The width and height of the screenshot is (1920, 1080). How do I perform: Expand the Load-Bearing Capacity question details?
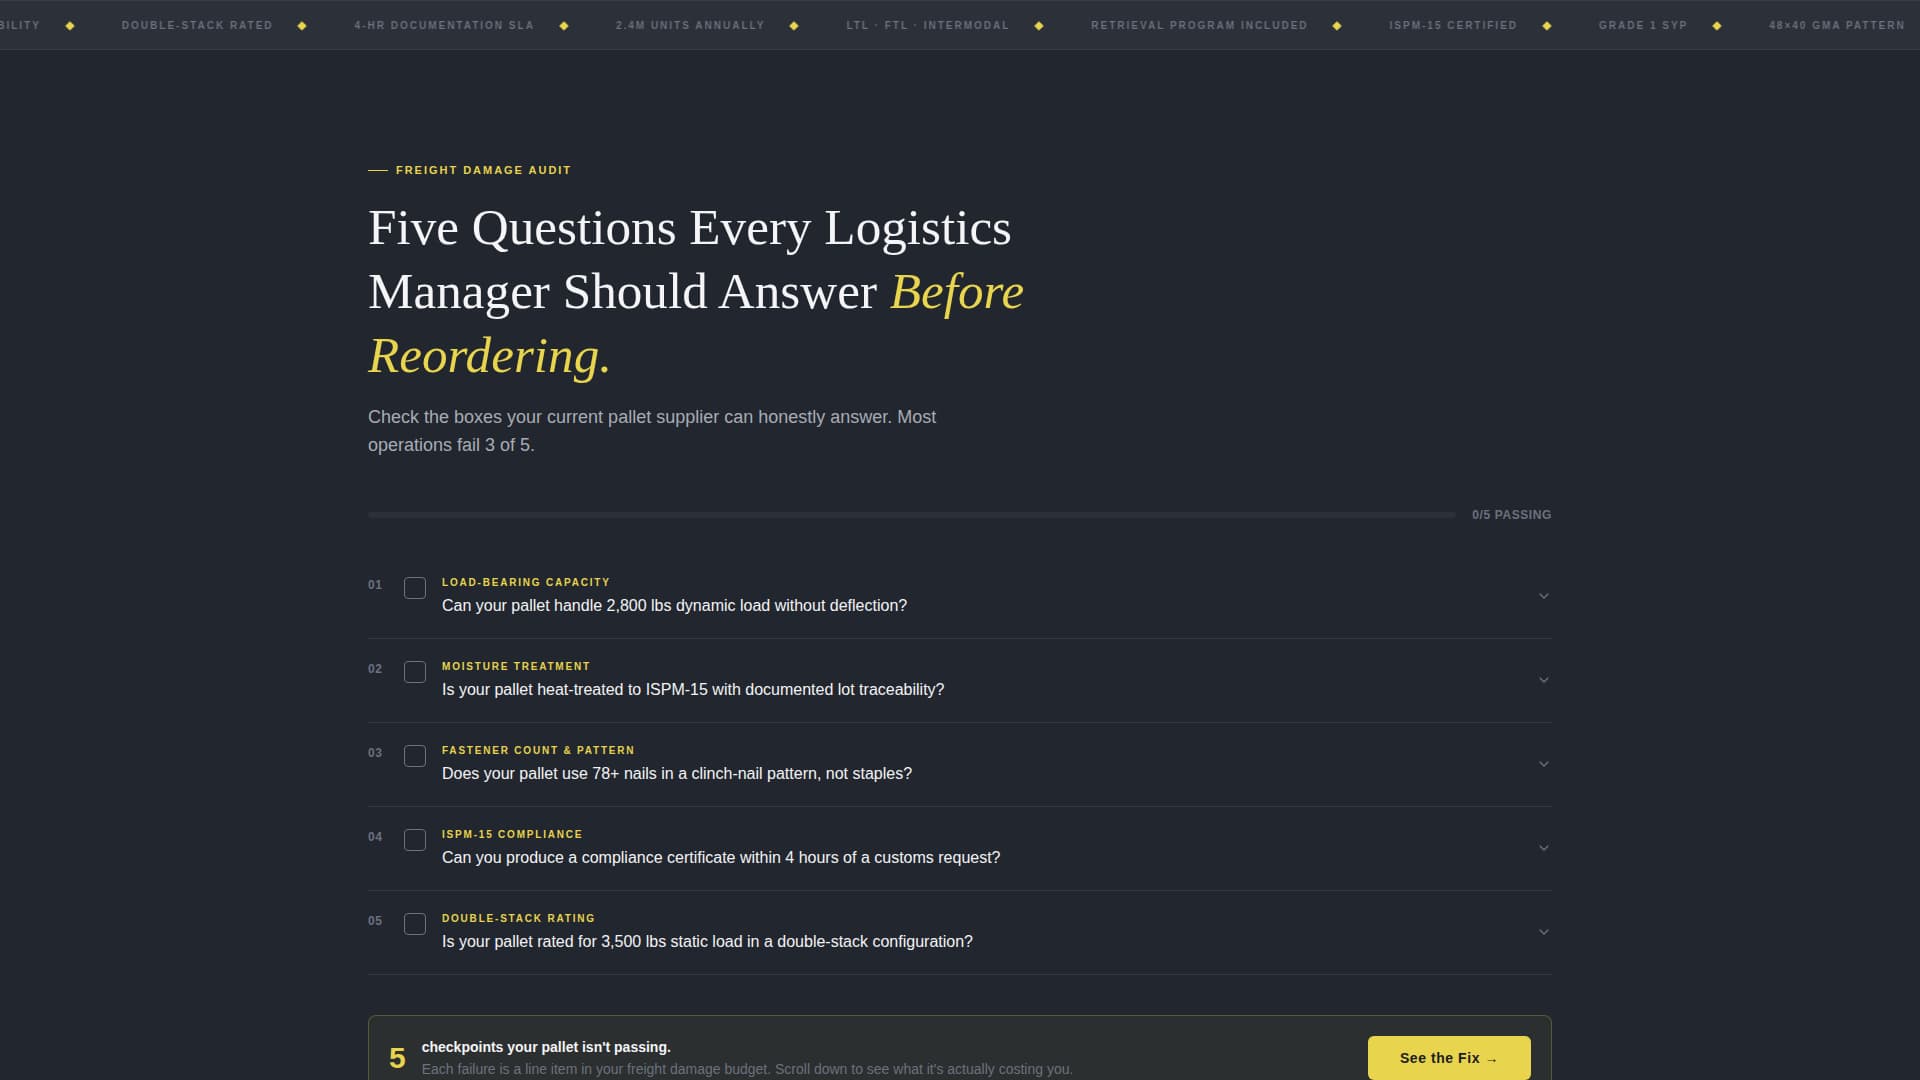(1544, 595)
